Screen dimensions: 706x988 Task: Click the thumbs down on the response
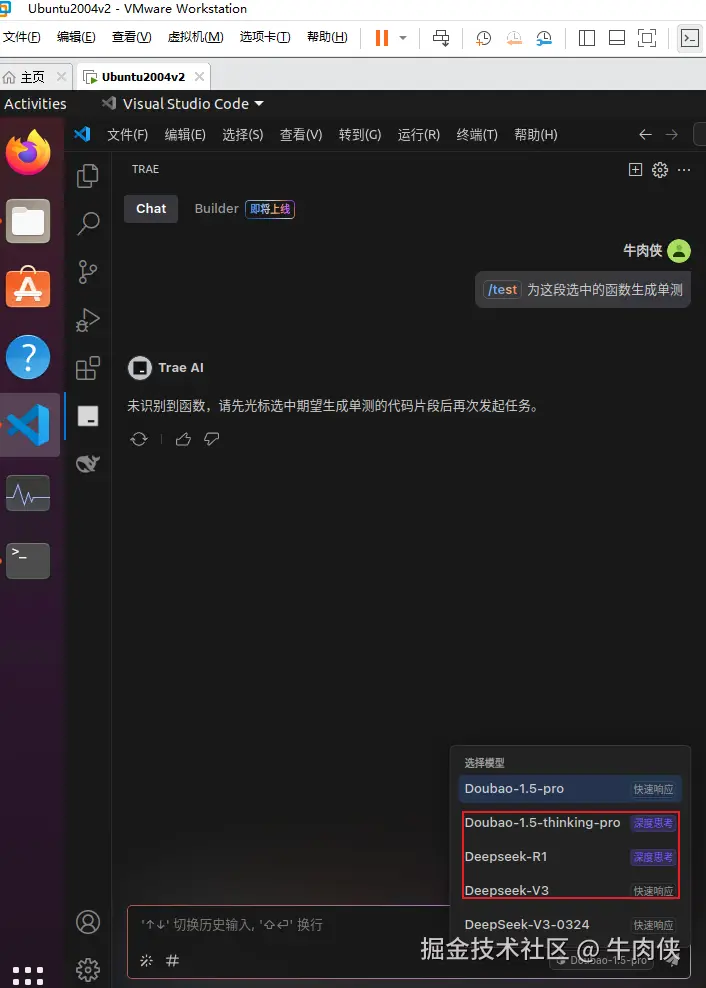212,439
